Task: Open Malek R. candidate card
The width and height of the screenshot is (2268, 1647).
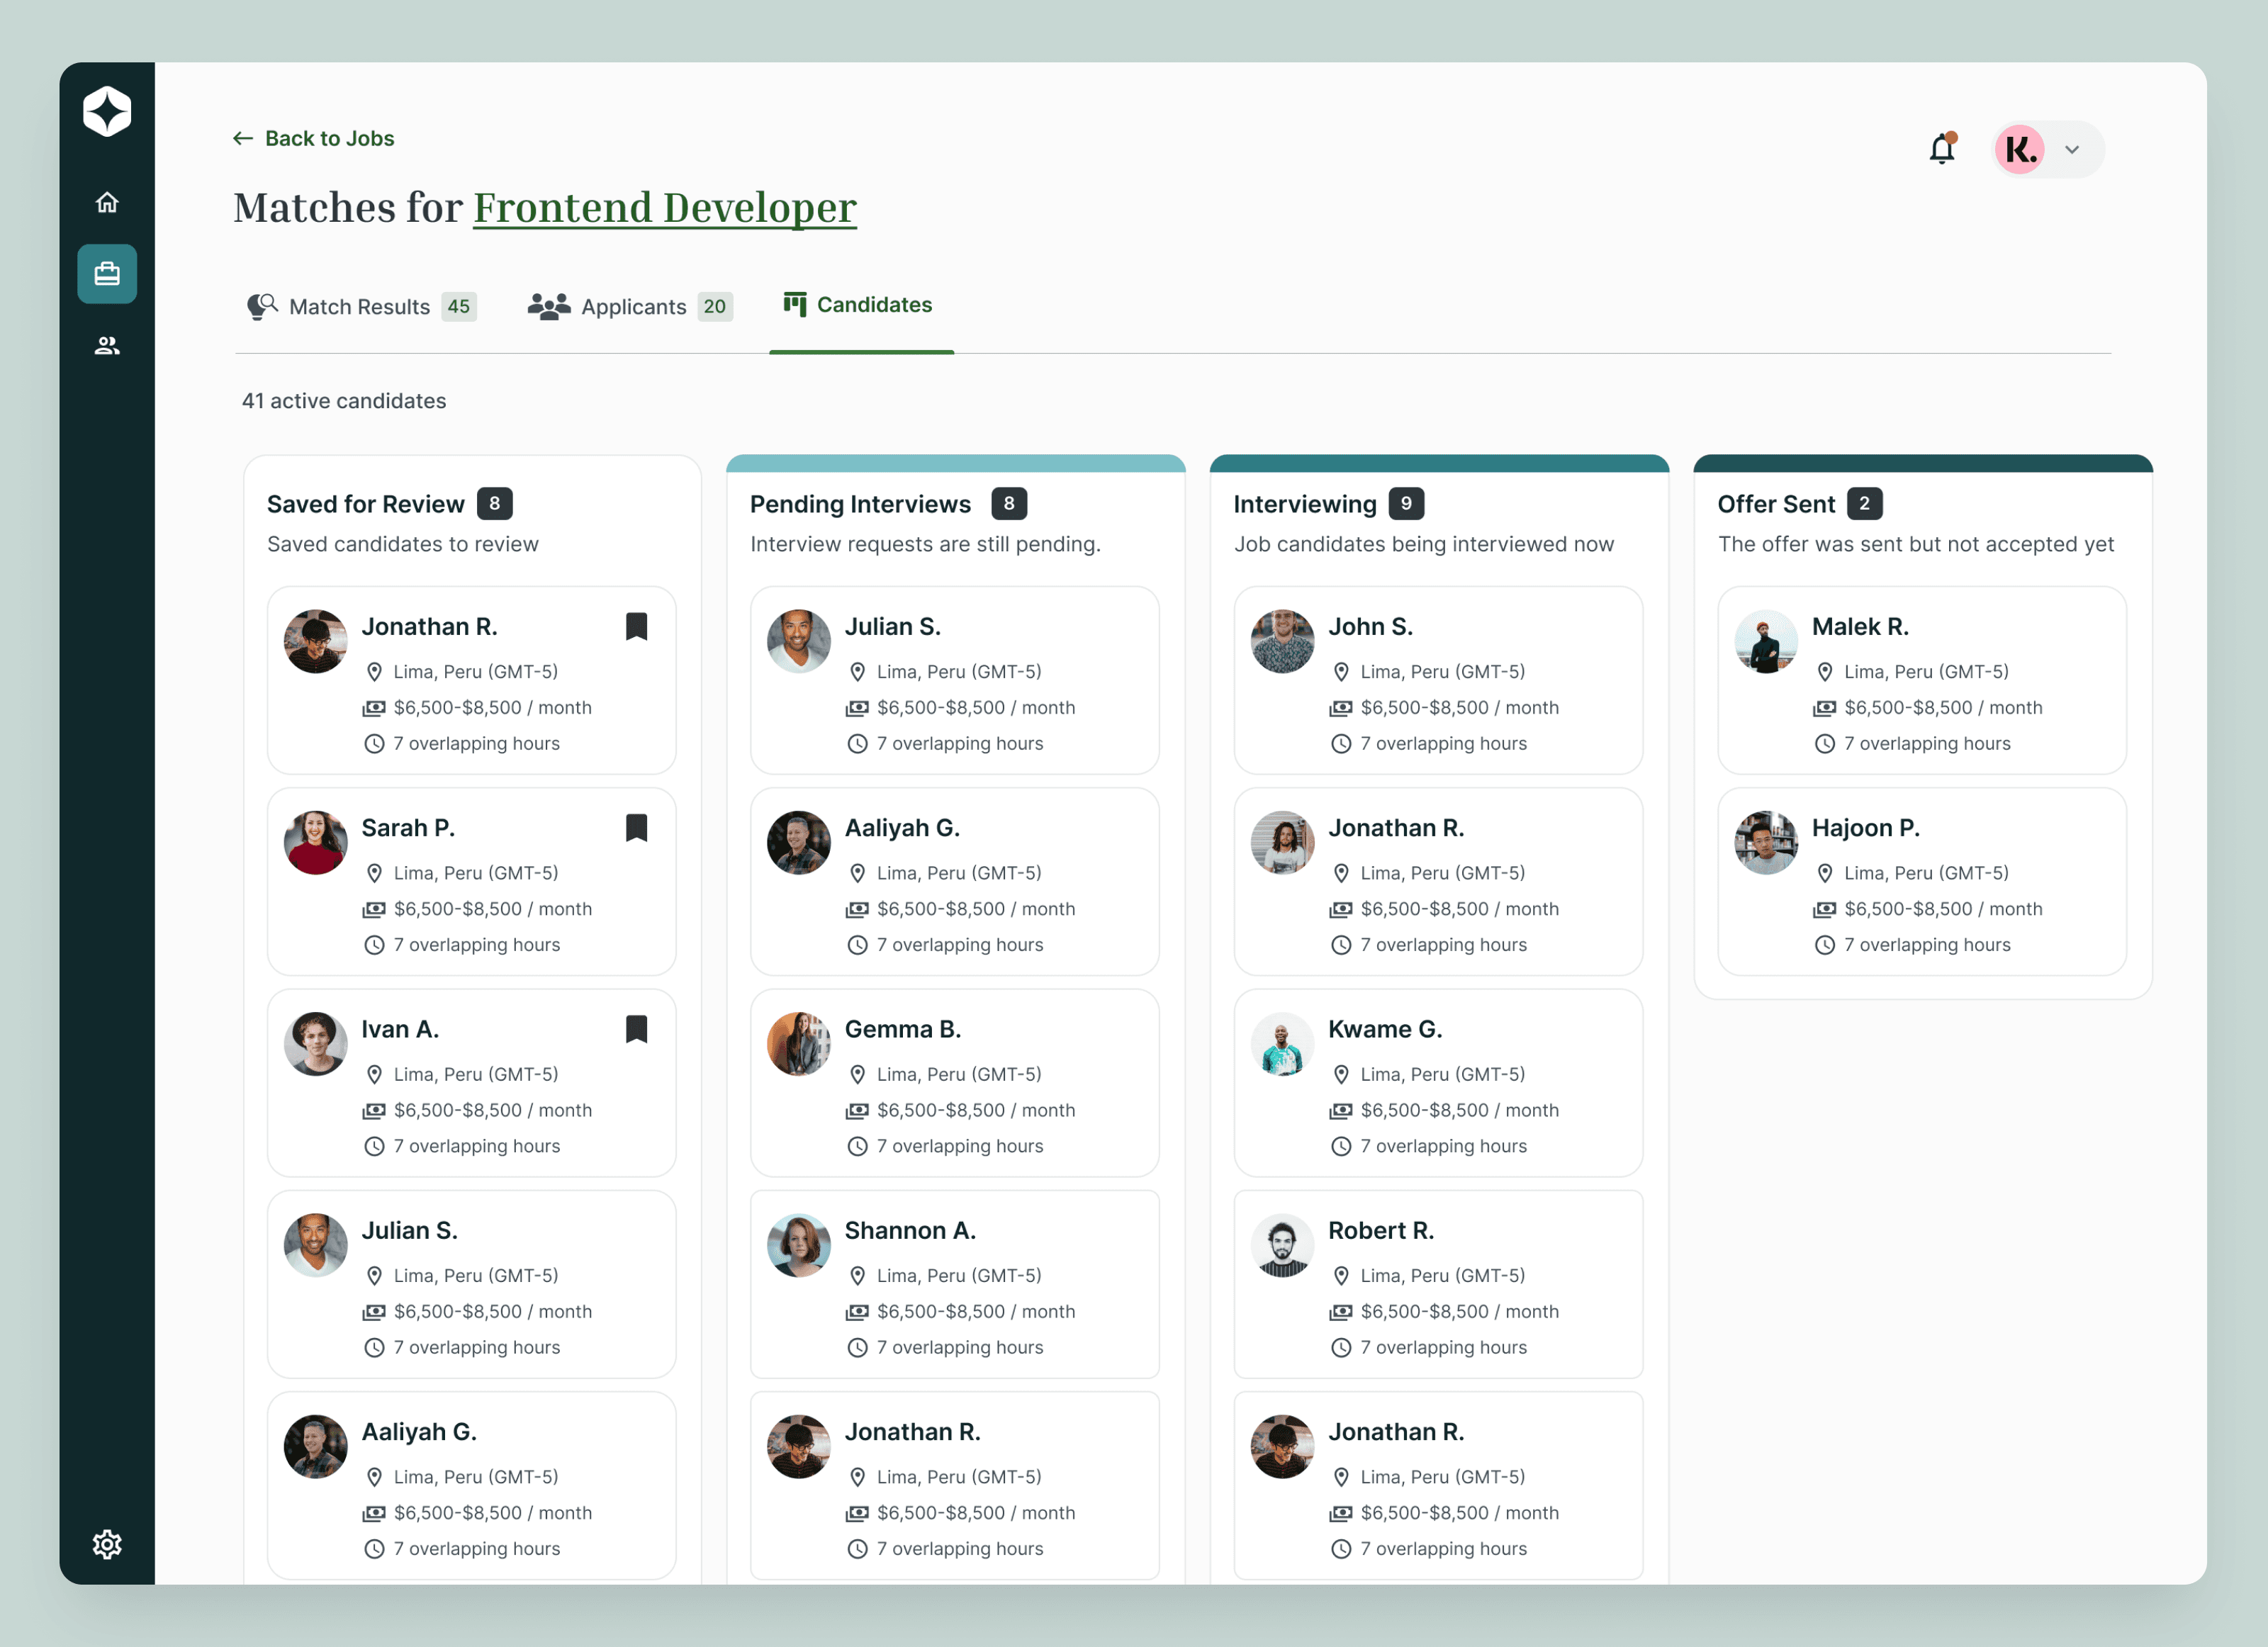Action: [1921, 680]
